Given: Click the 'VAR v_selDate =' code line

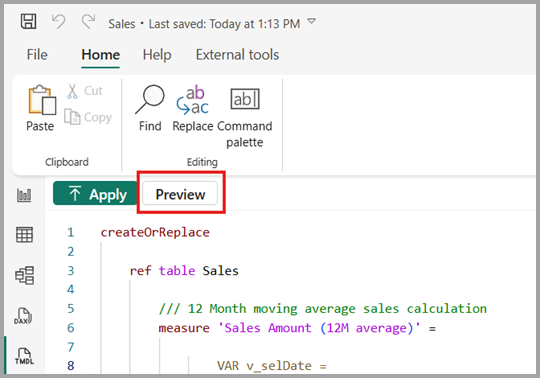Looking at the screenshot, I should (271, 366).
